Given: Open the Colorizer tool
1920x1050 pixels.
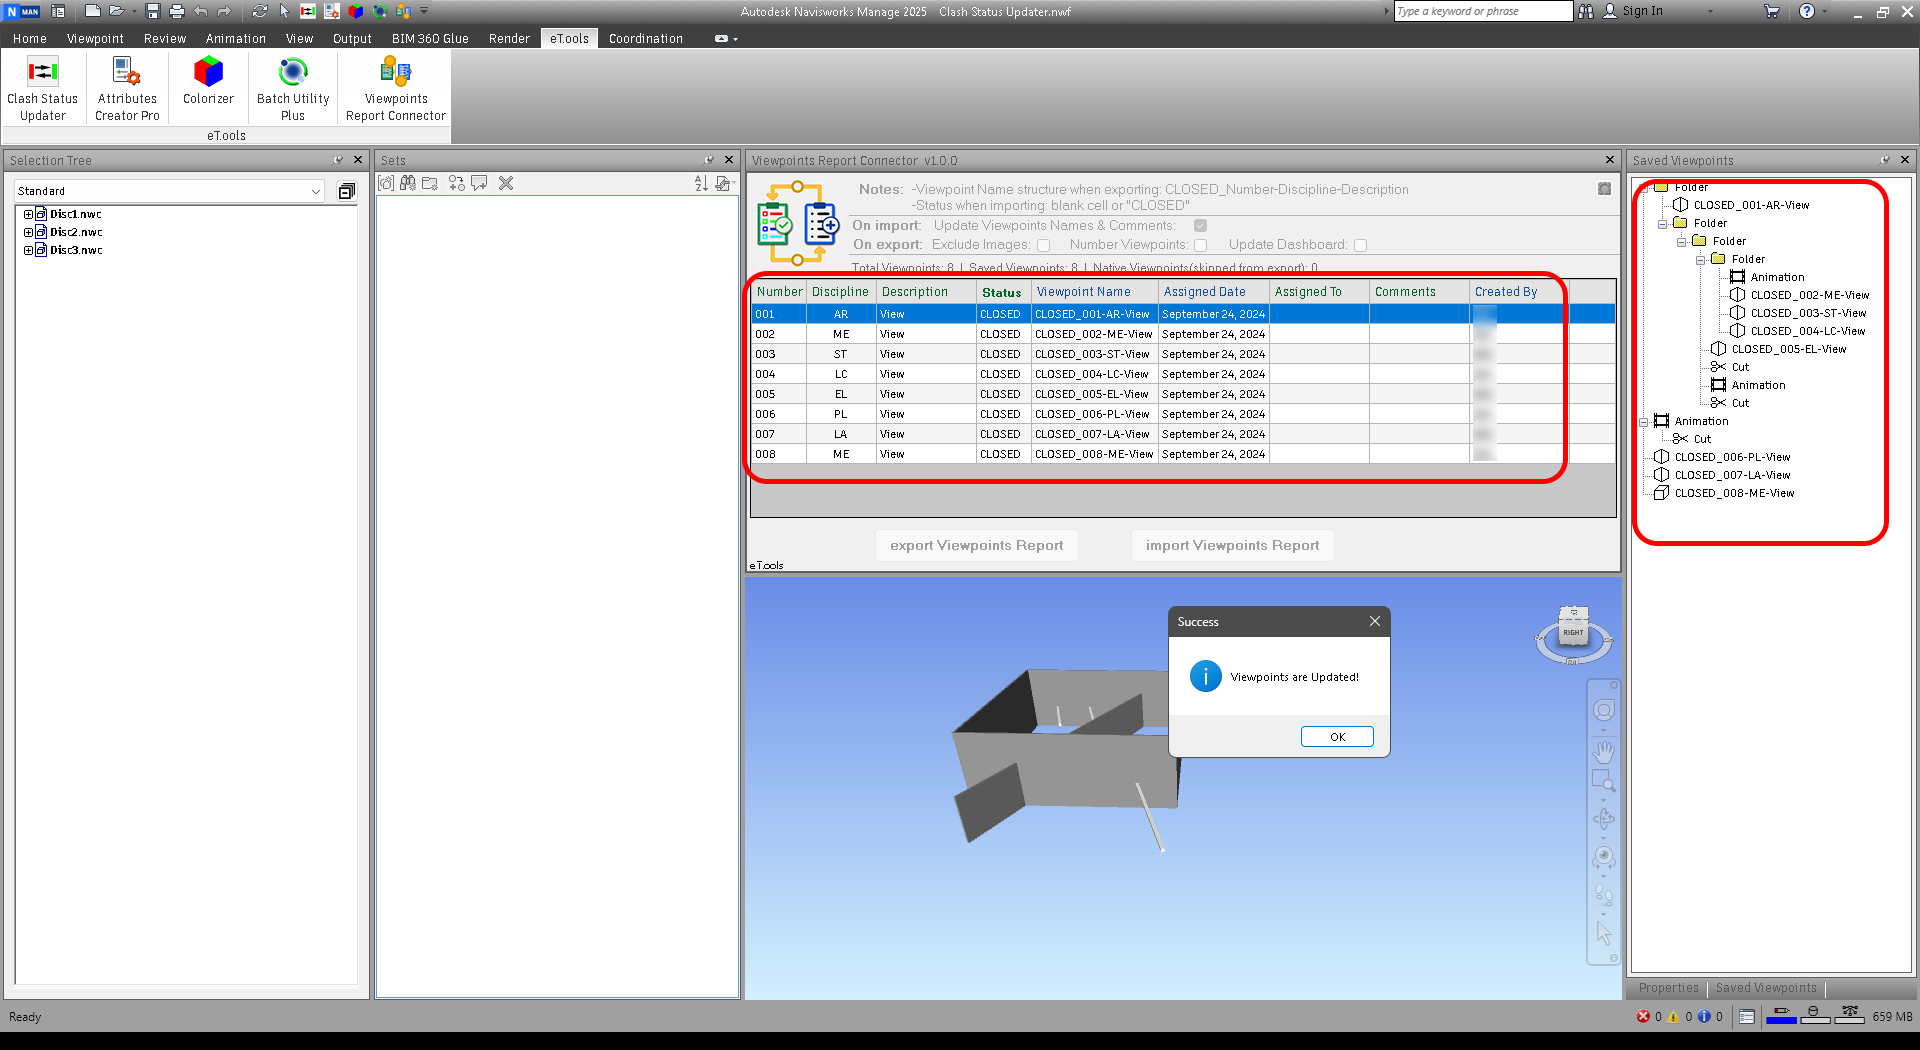Looking at the screenshot, I should click(208, 82).
